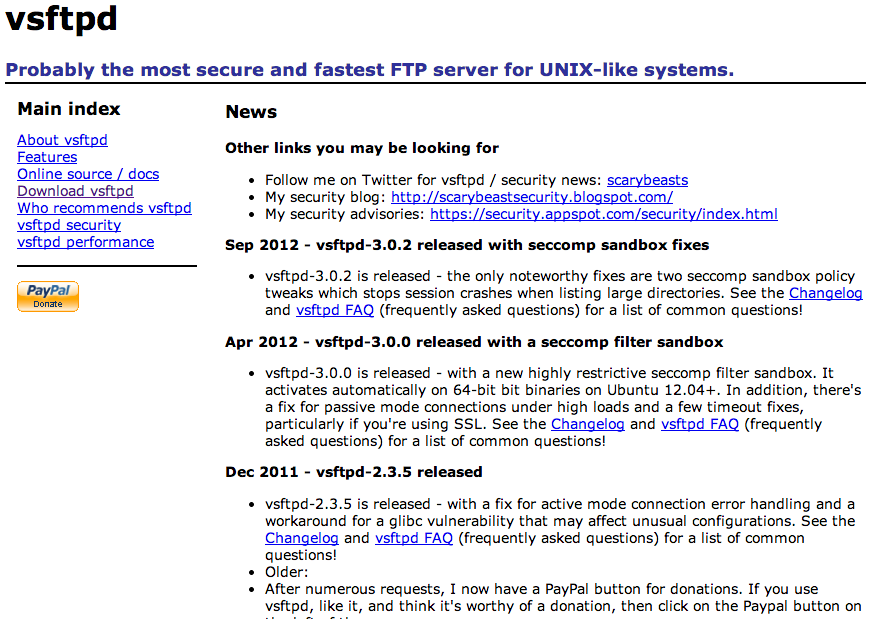Screen dimensions: 871x619
Task: Click the Sep 2012 vsftpd-3.0.2 heading
Action: click(x=467, y=245)
